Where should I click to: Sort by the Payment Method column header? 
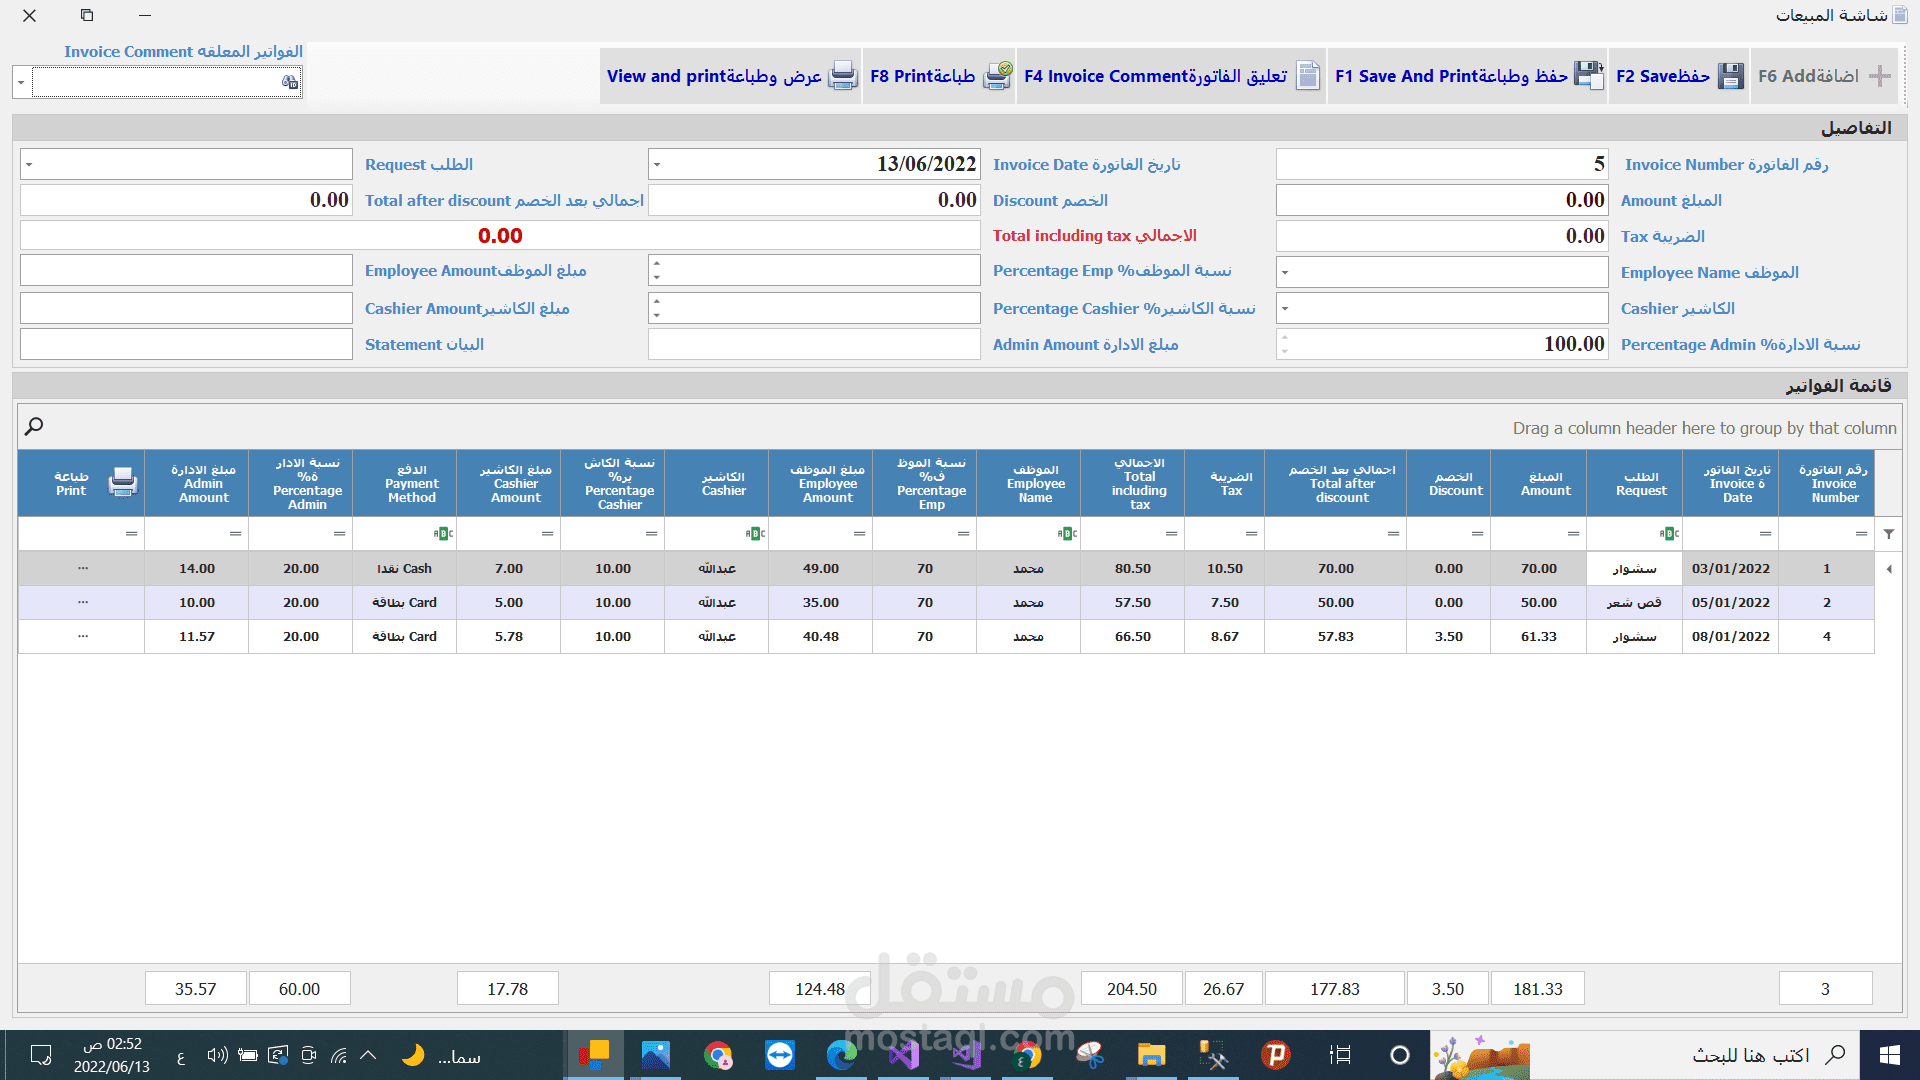[411, 484]
